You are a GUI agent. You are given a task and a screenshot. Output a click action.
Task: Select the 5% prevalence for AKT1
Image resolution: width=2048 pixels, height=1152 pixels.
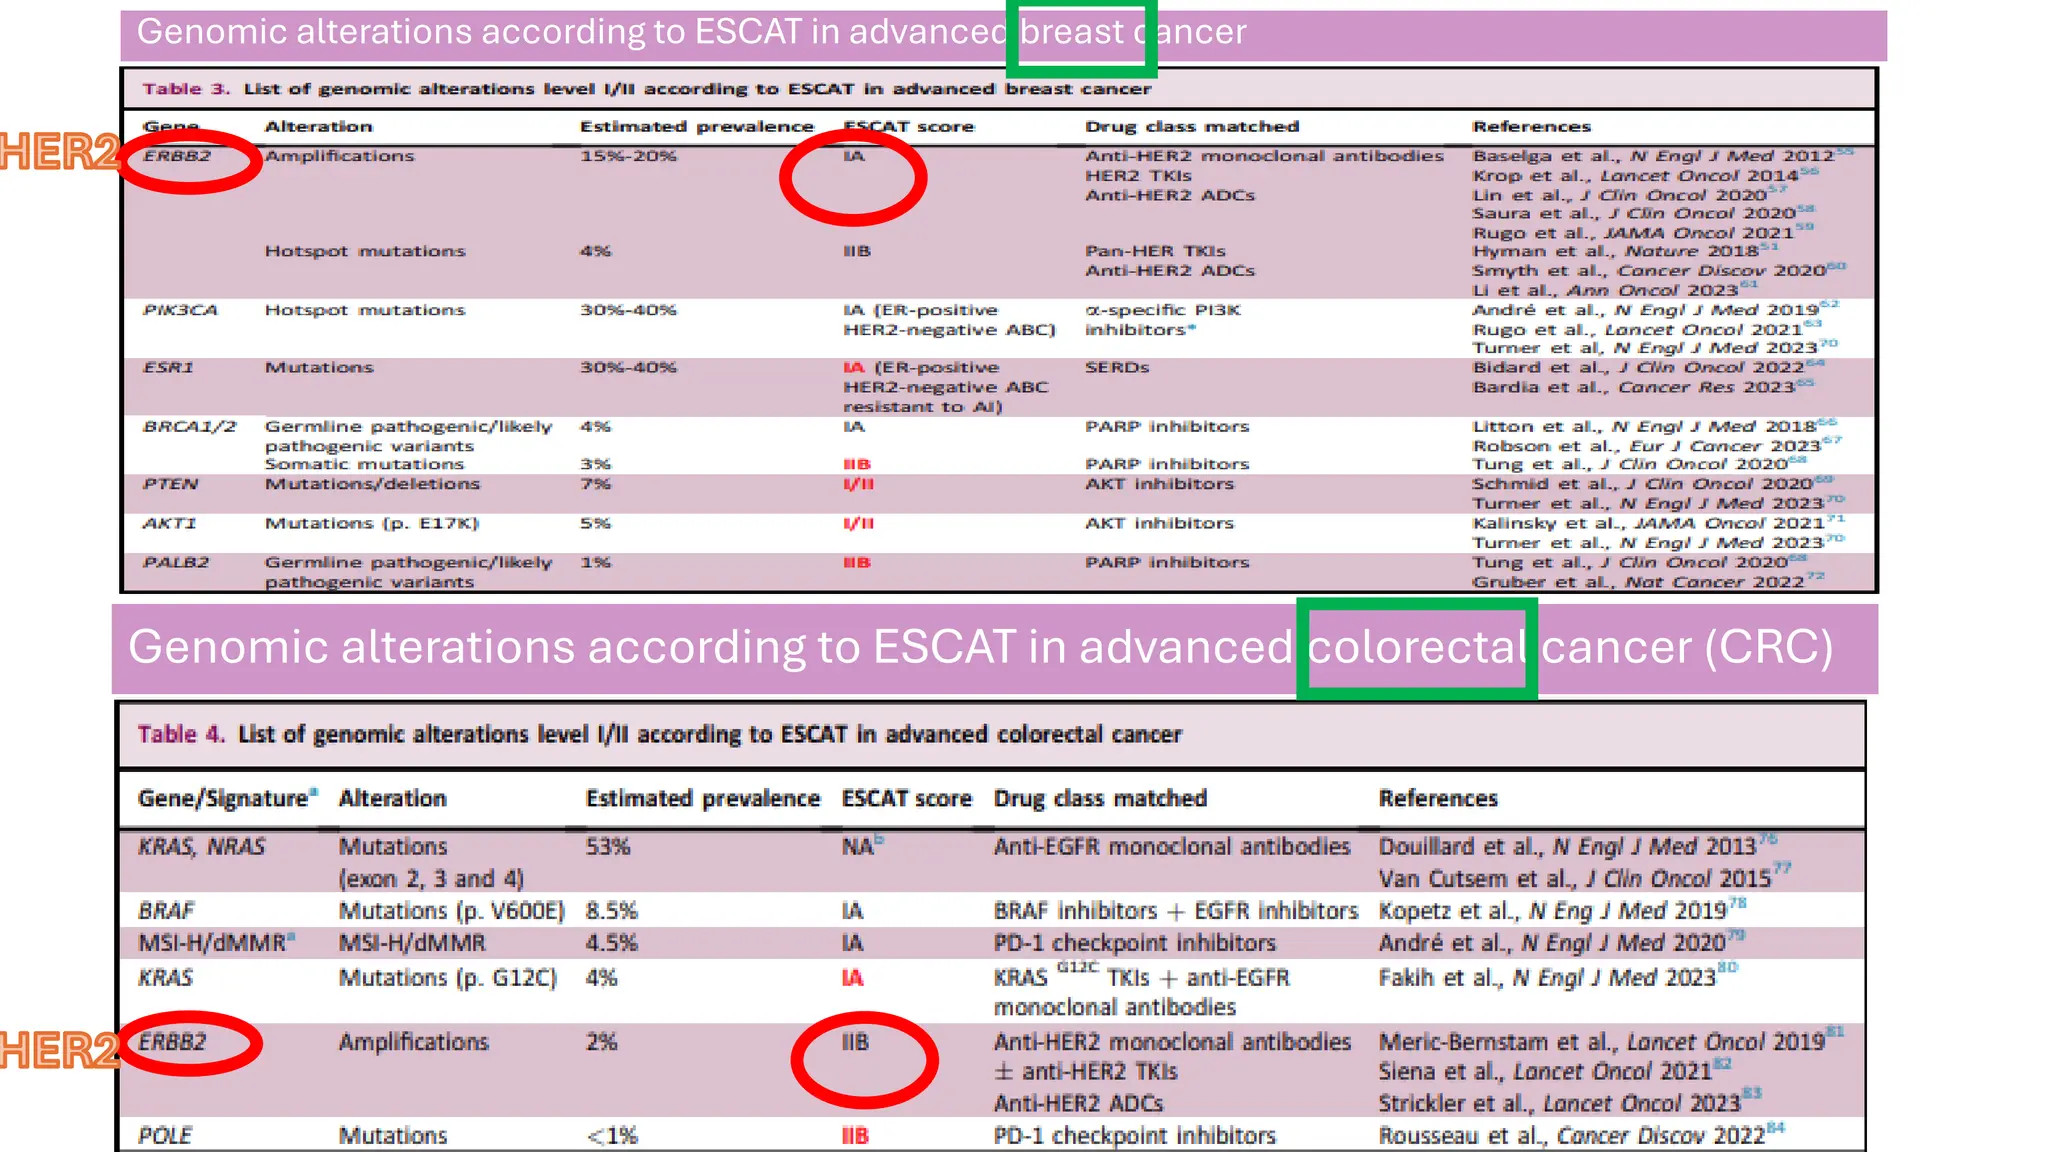coord(595,523)
